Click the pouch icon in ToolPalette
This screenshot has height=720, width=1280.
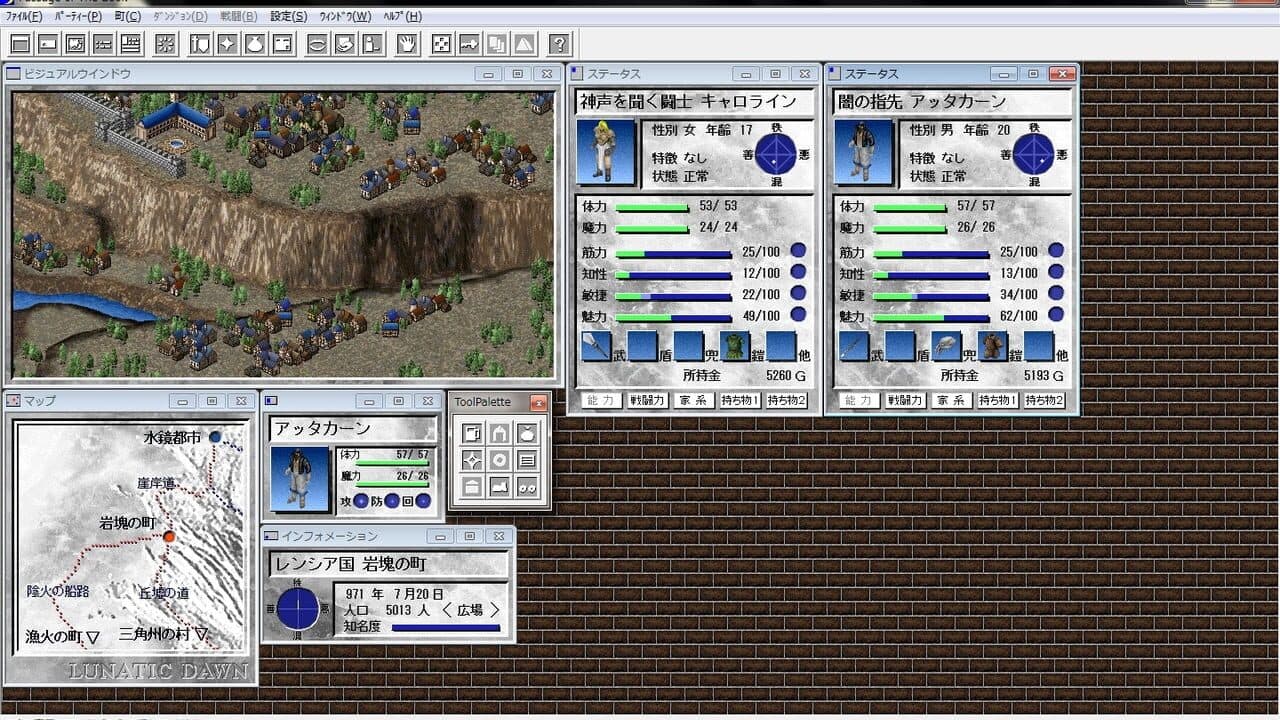[527, 433]
